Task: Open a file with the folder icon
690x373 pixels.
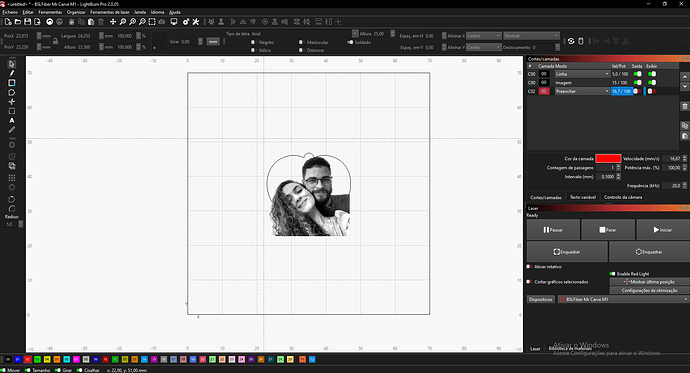Action: (18, 22)
